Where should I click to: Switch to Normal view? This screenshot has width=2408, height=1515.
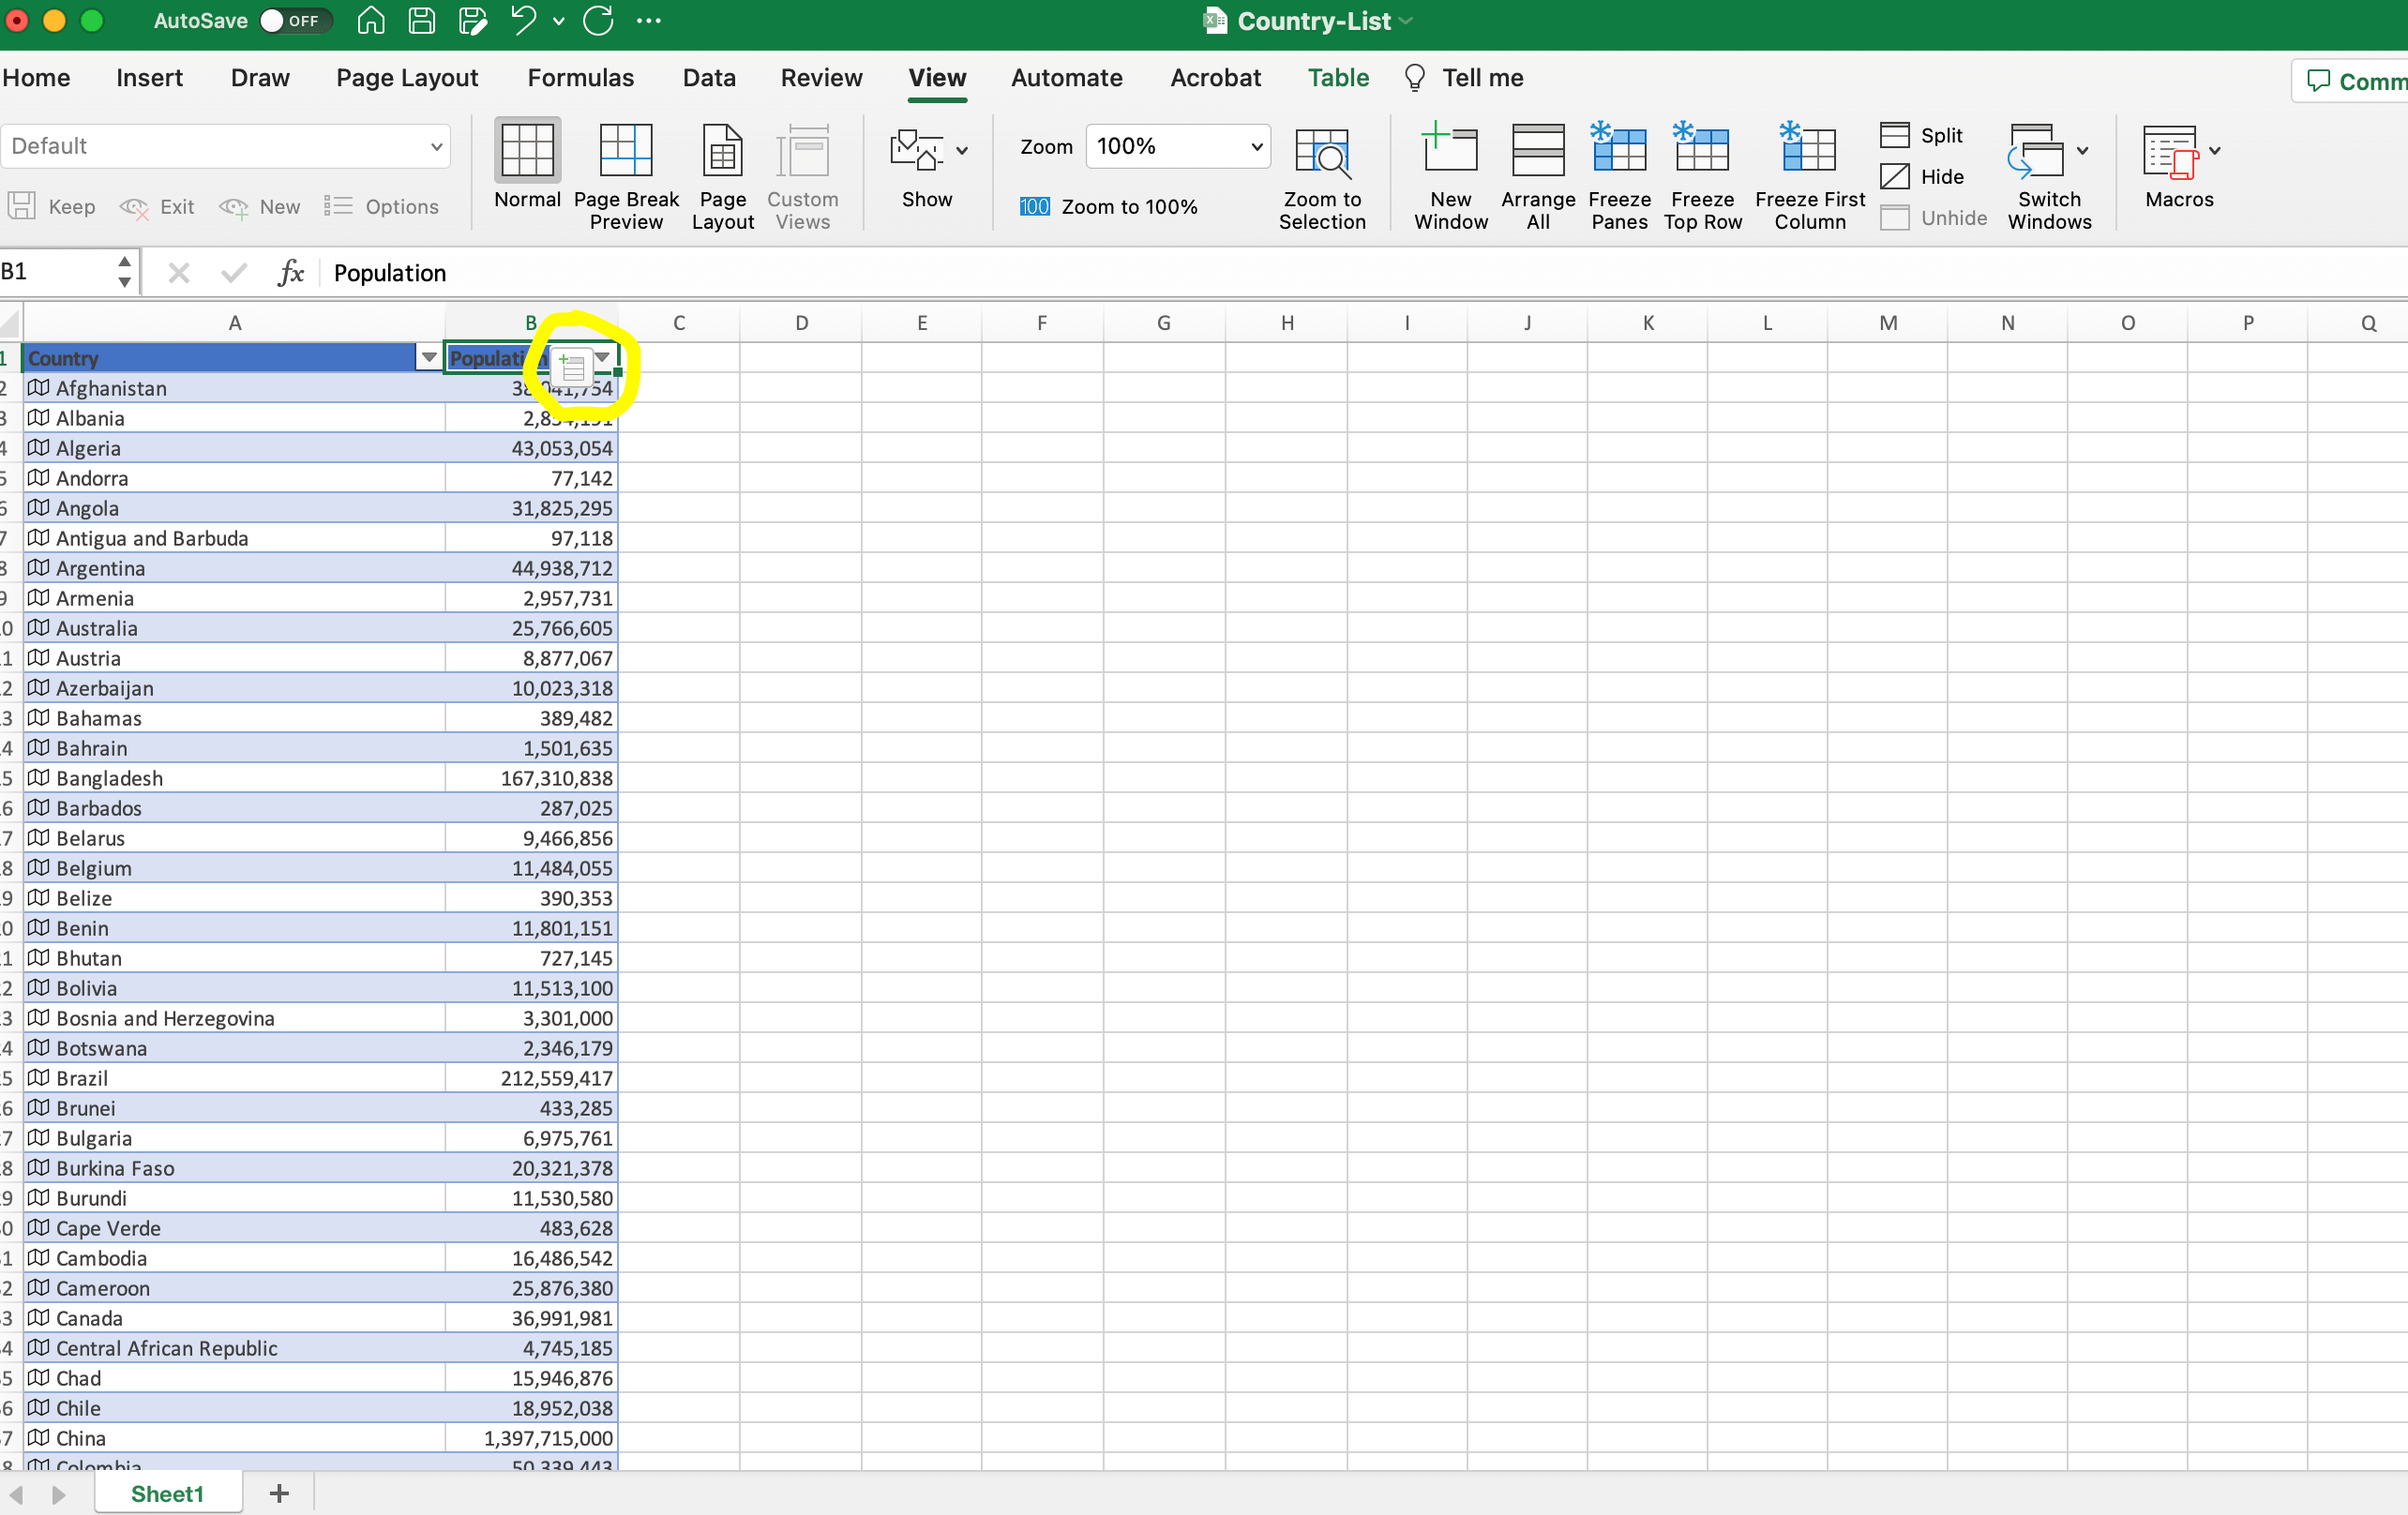pyautogui.click(x=527, y=170)
